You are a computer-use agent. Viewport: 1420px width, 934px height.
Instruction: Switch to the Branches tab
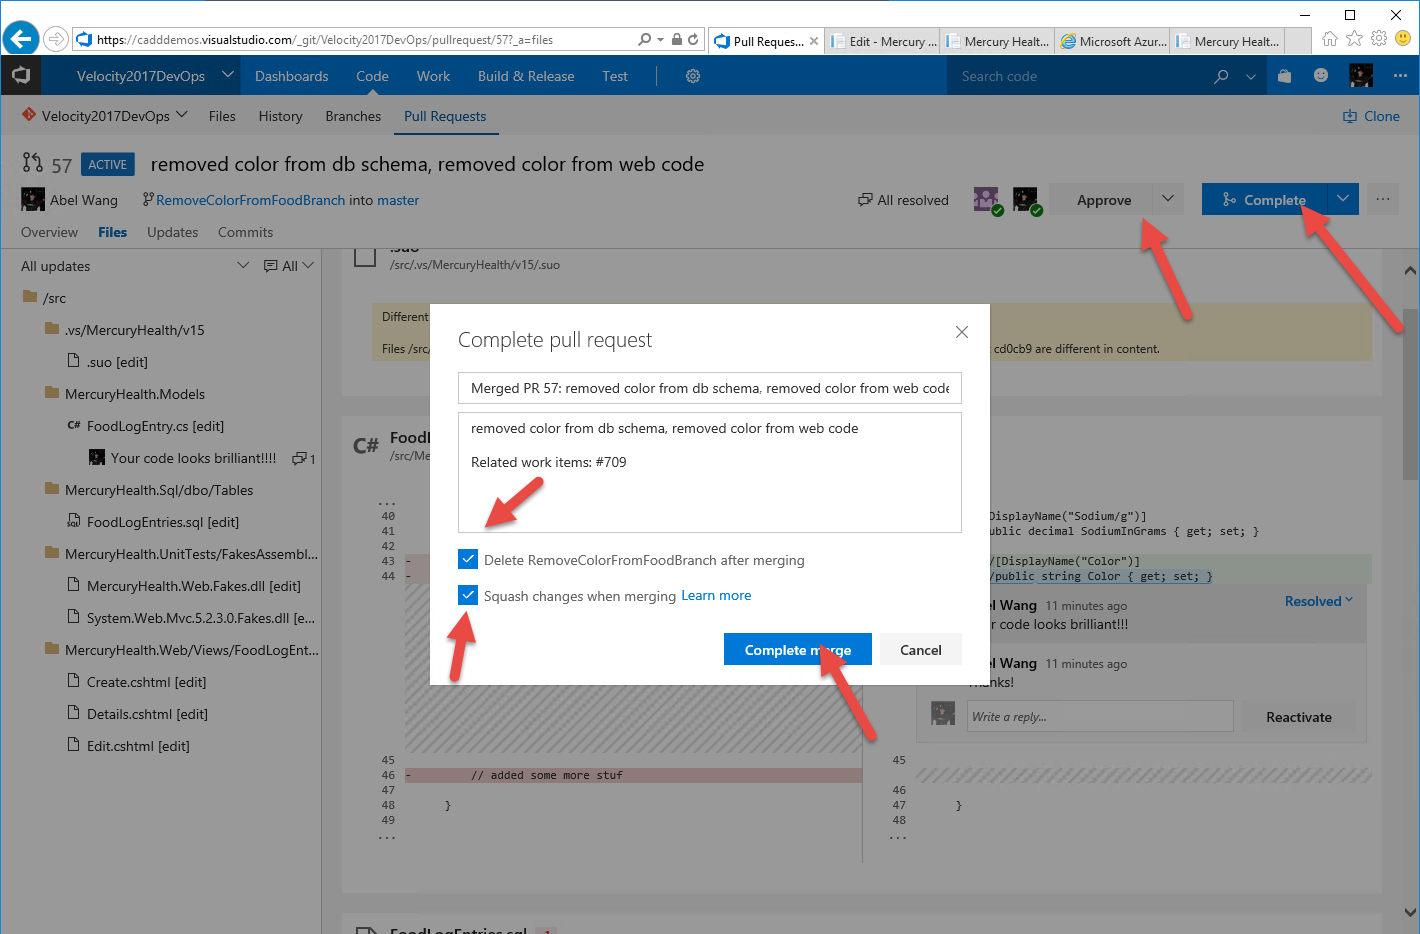tap(353, 116)
